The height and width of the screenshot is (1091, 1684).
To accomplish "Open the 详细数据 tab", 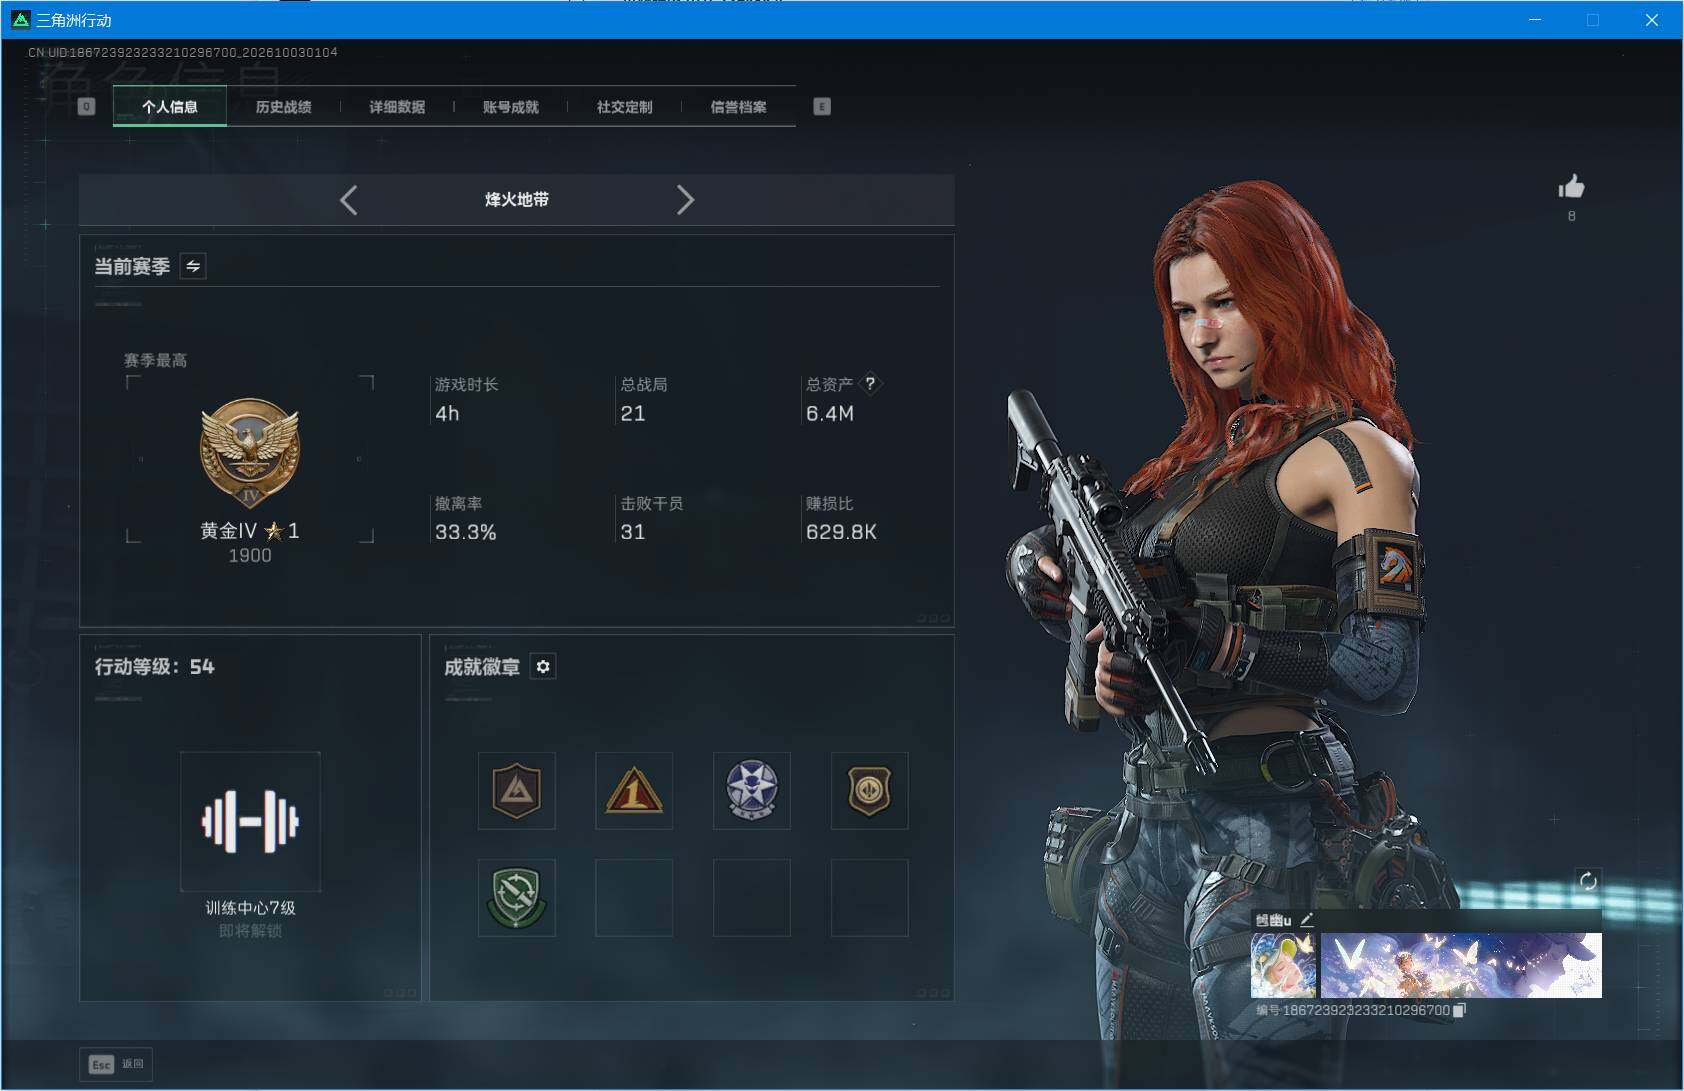I will click(x=397, y=106).
